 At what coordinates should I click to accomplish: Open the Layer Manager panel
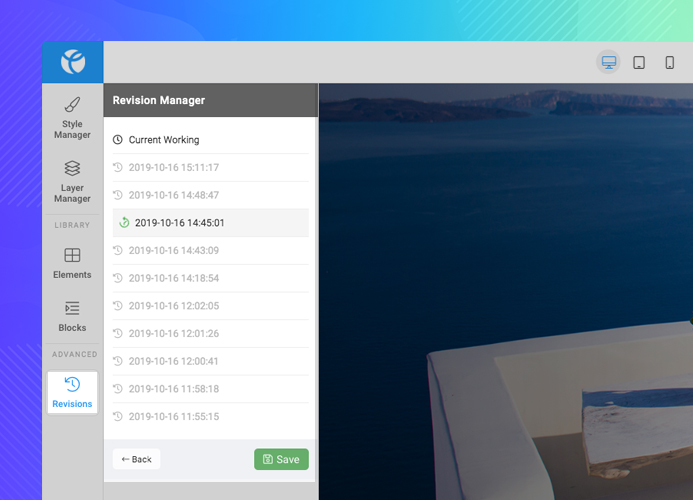click(72, 181)
